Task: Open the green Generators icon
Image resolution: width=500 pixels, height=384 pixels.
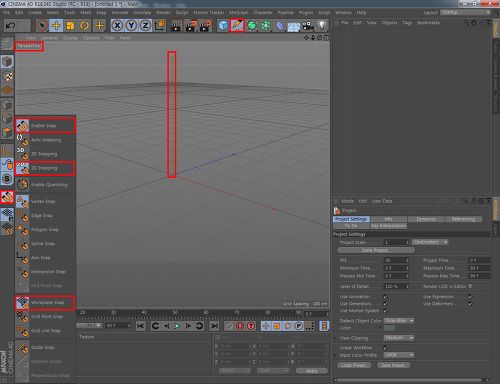Action: 252,25
